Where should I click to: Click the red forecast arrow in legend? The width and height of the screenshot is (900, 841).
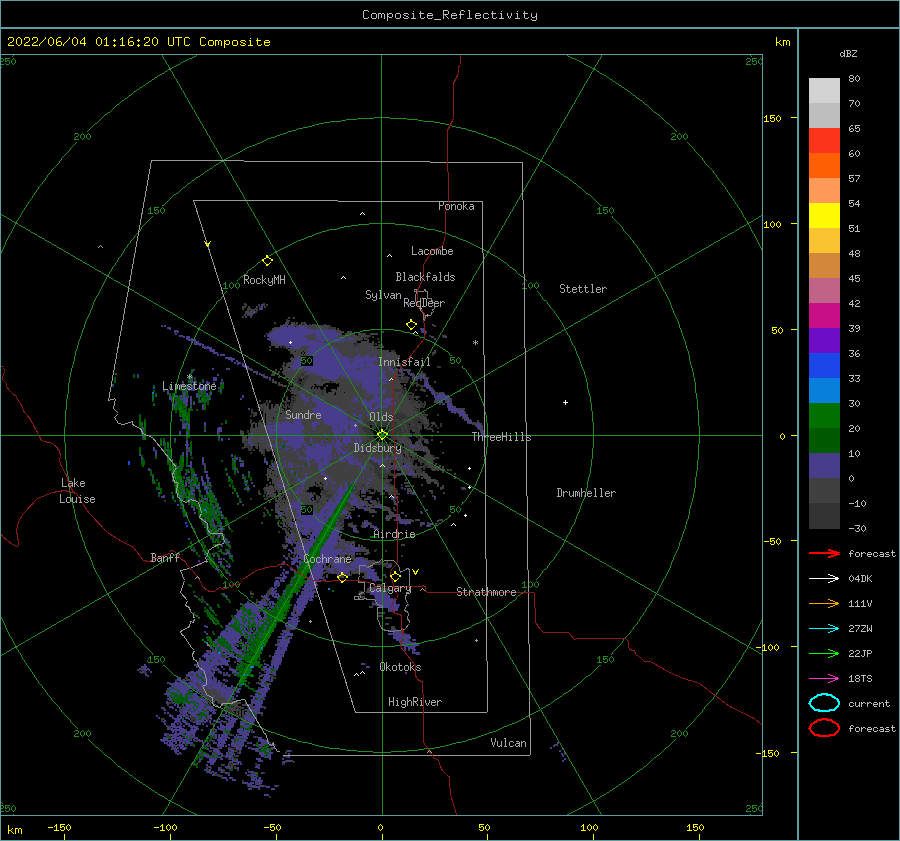point(824,553)
